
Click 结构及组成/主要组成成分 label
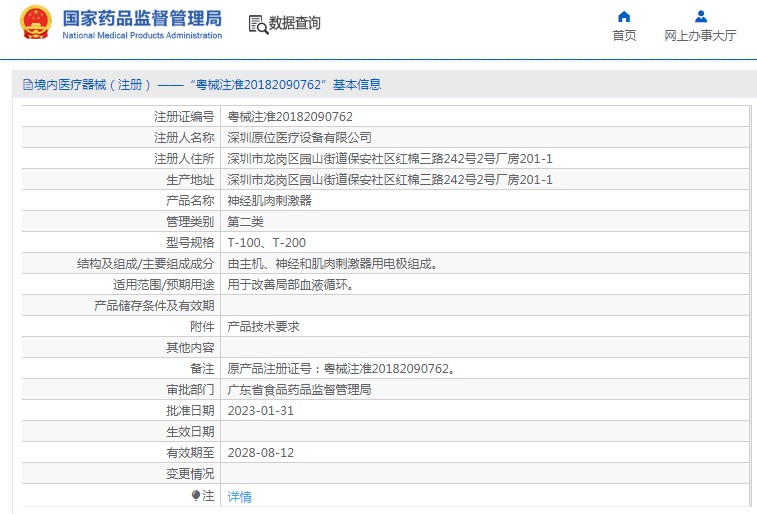[145, 264]
